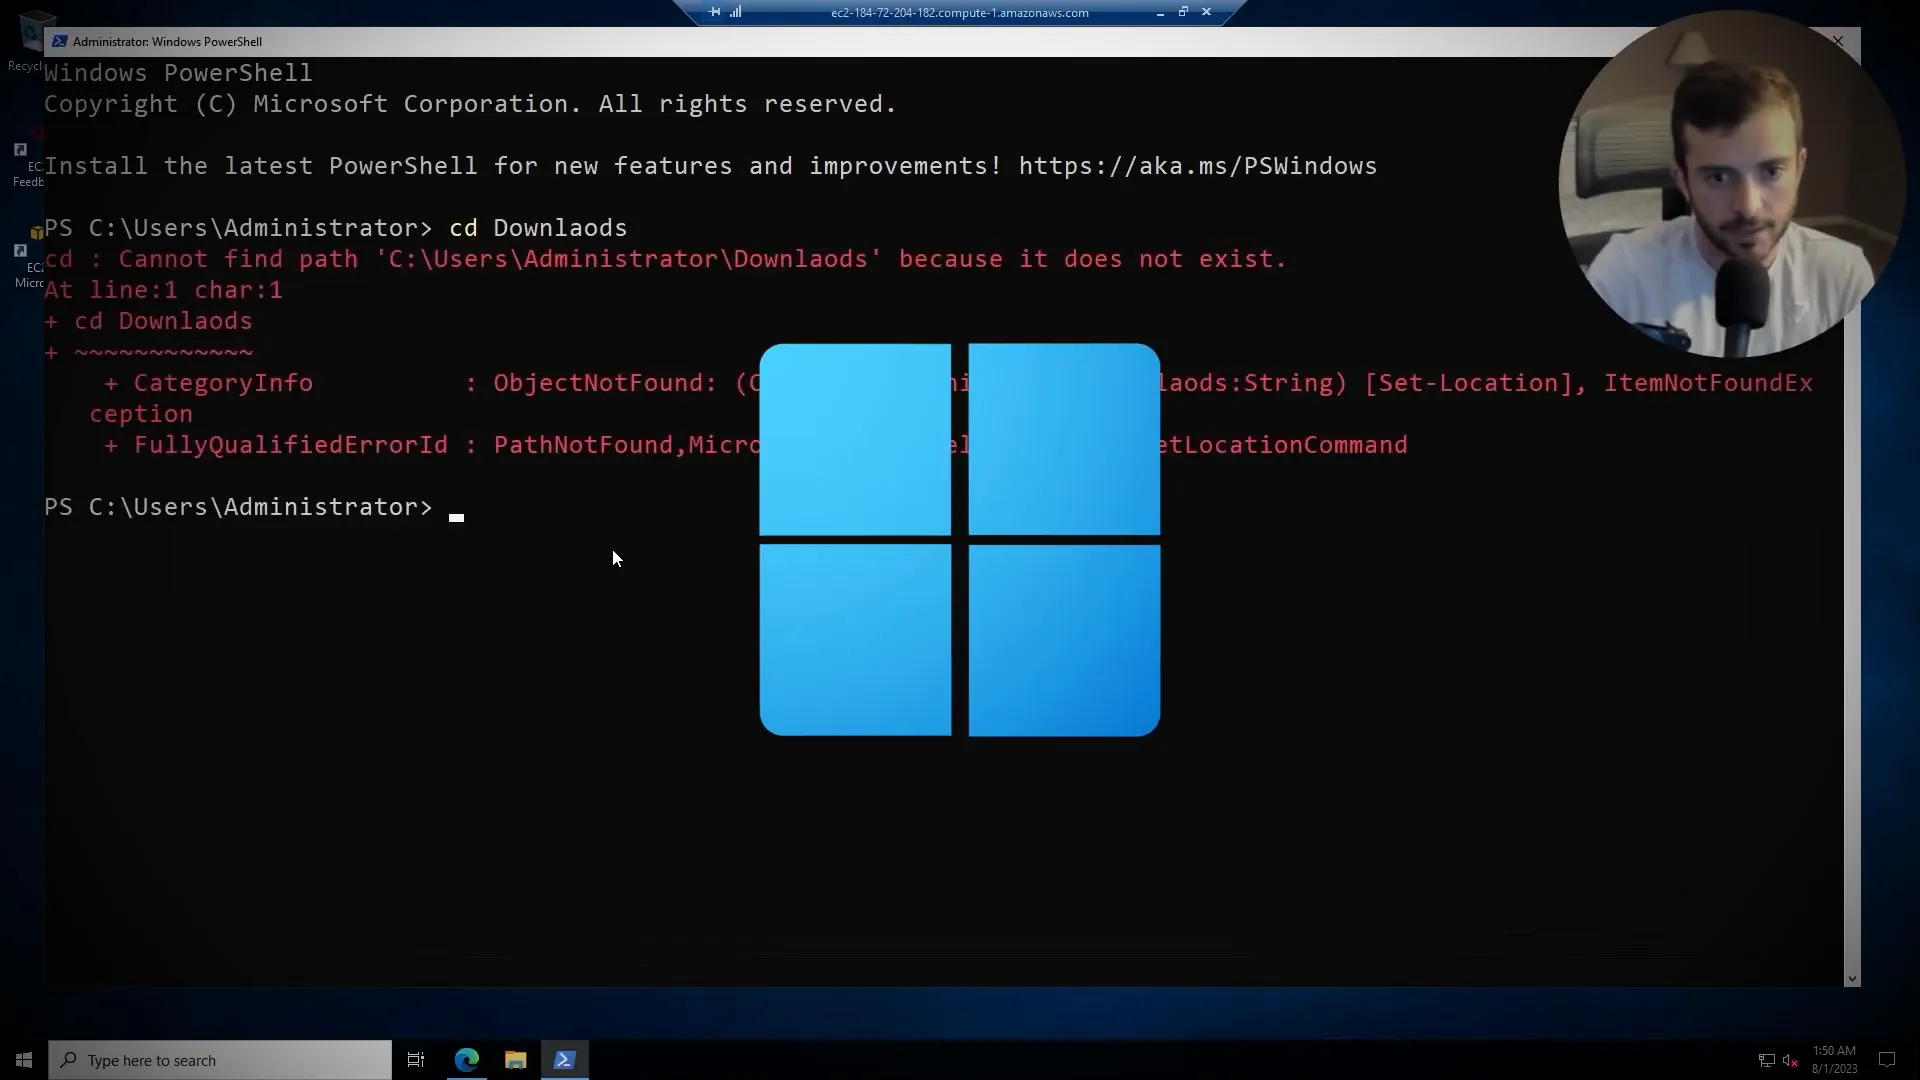Restore down the remote desktop session
The height and width of the screenshot is (1080, 1920).
coord(1183,12)
